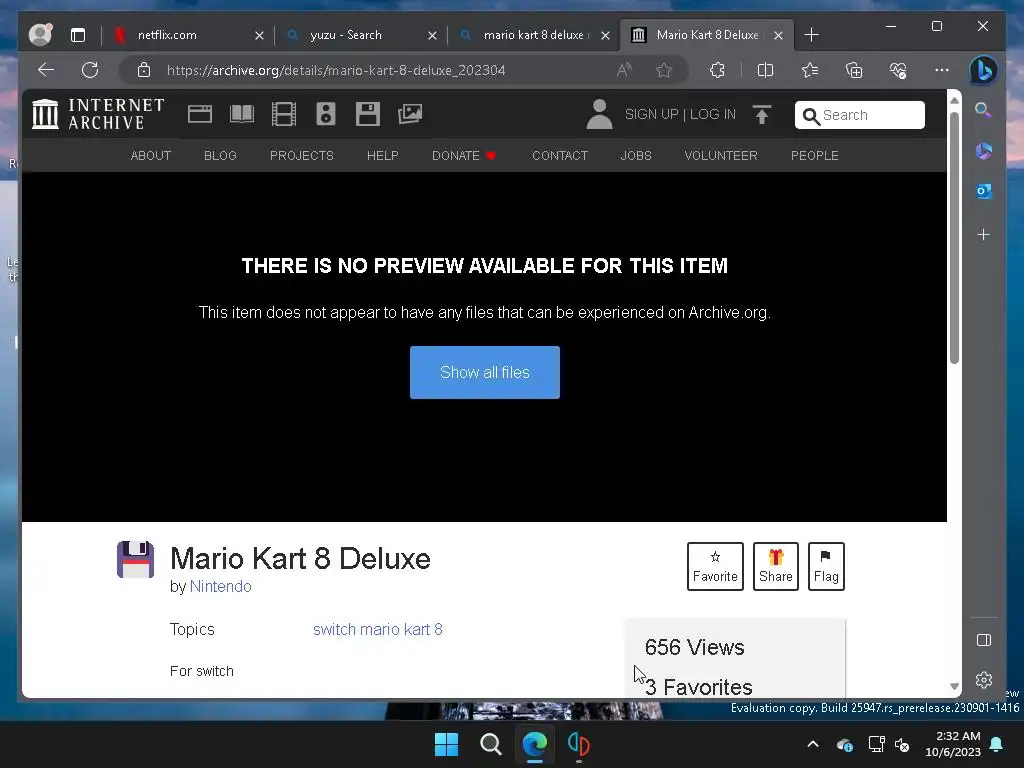The image size is (1024, 768).
Task: Open Read Aloud icon in address bar
Action: coord(624,70)
